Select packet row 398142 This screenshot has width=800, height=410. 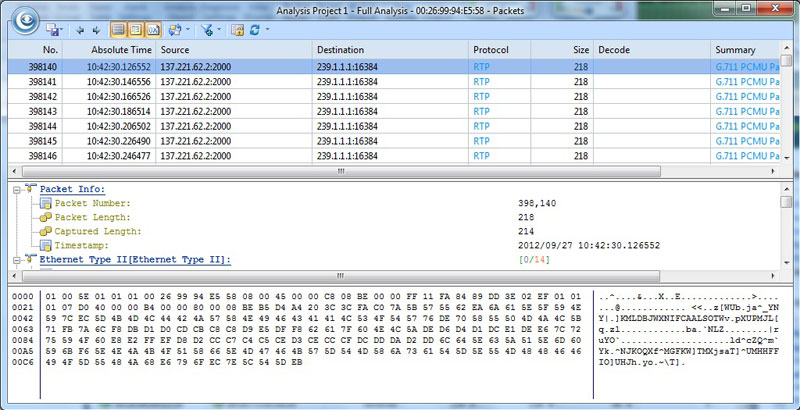394,96
